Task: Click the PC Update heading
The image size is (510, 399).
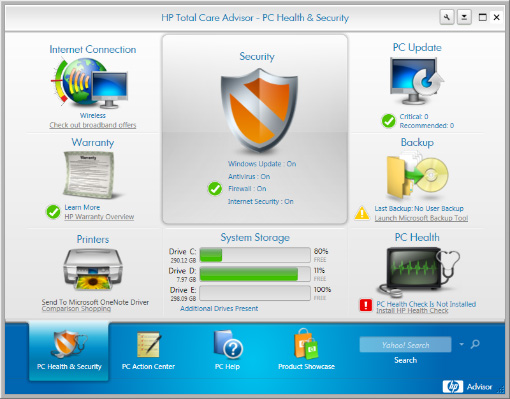Action: [x=417, y=48]
